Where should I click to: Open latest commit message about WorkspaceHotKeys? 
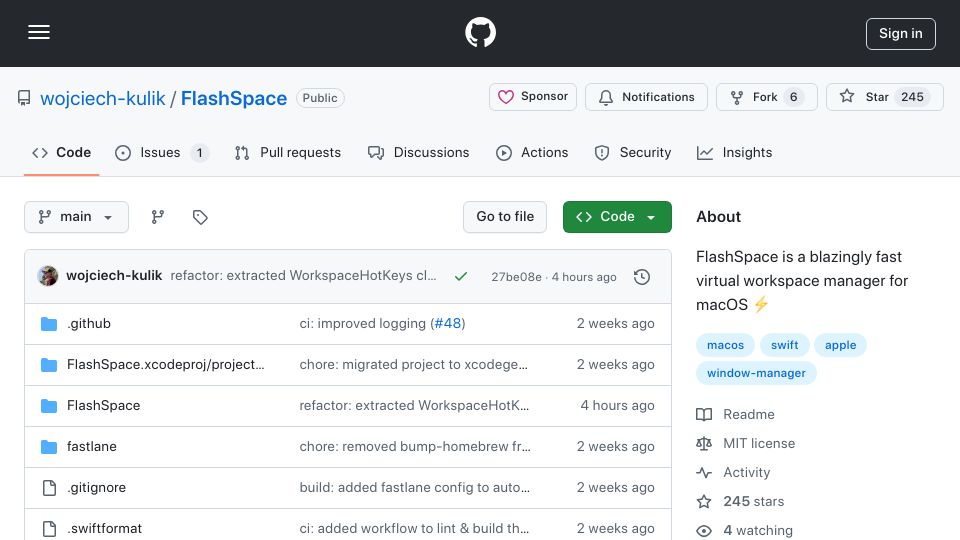pyautogui.click(x=304, y=276)
